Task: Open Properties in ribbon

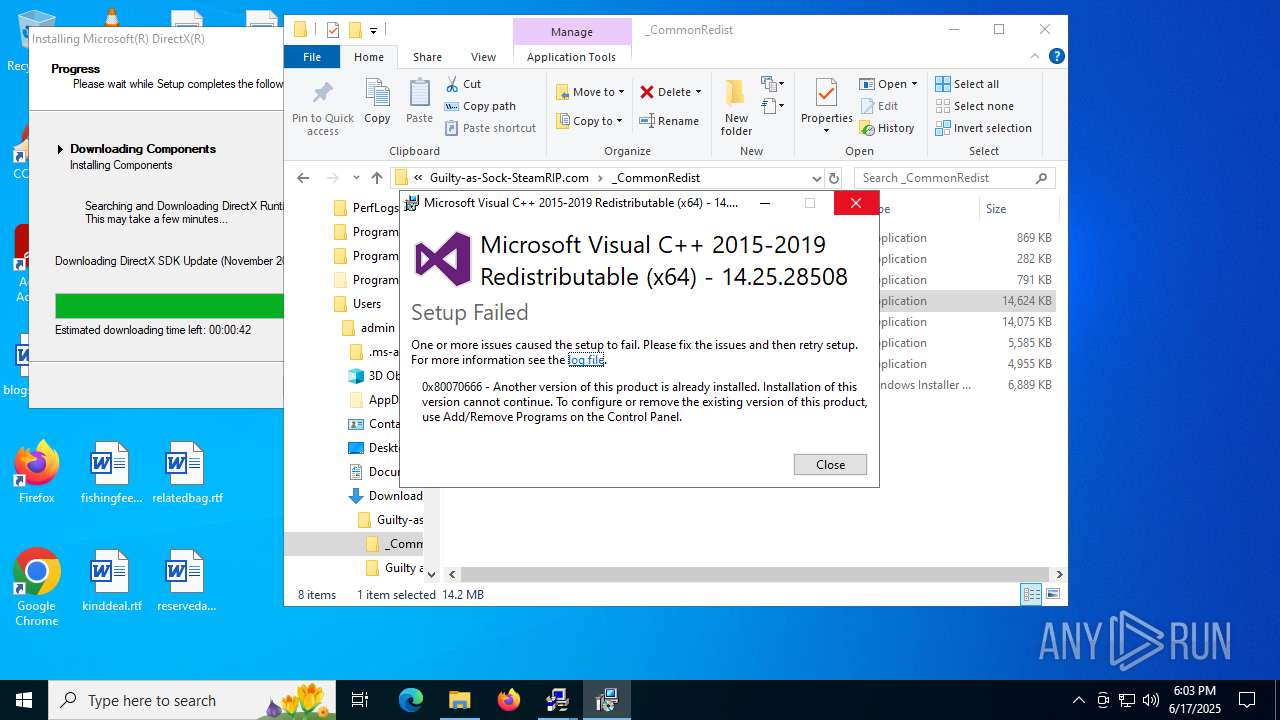Action: (x=826, y=106)
